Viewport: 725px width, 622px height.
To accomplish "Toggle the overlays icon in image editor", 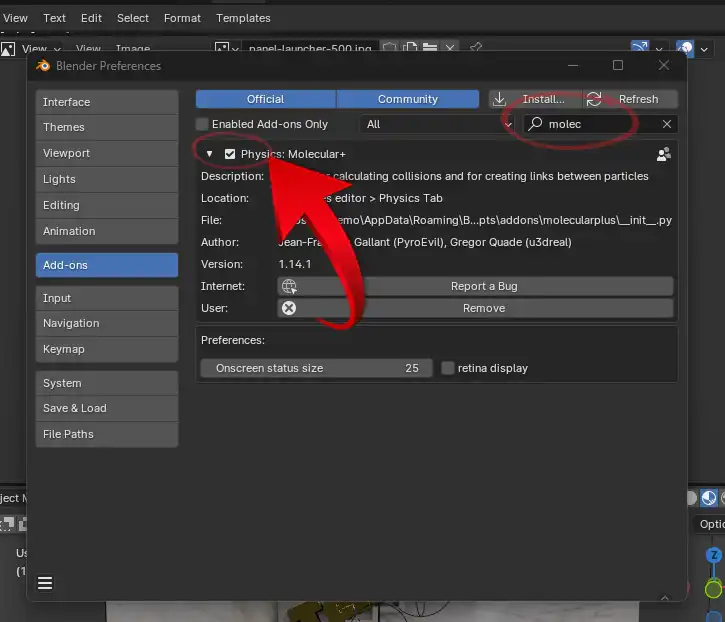I will tap(685, 48).
